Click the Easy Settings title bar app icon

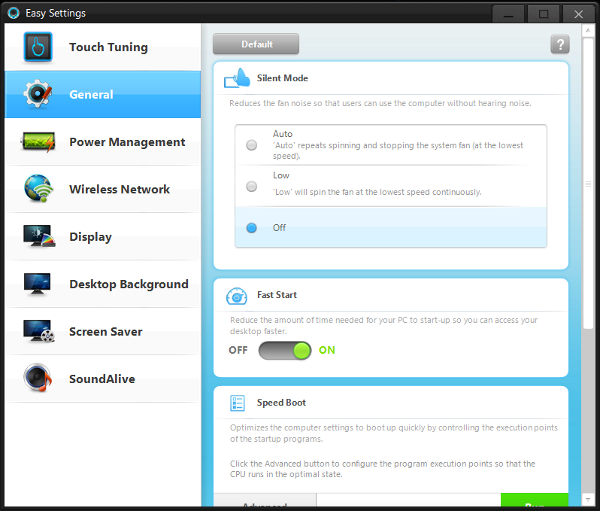point(12,13)
